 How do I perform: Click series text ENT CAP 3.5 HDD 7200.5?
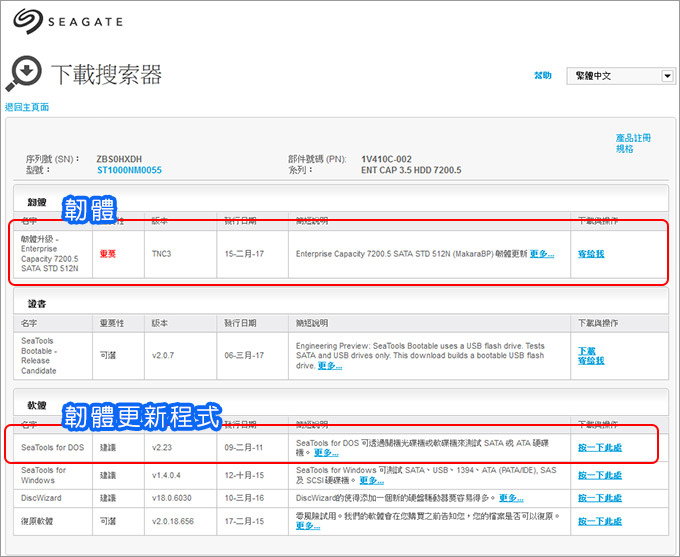pyautogui.click(x=411, y=170)
